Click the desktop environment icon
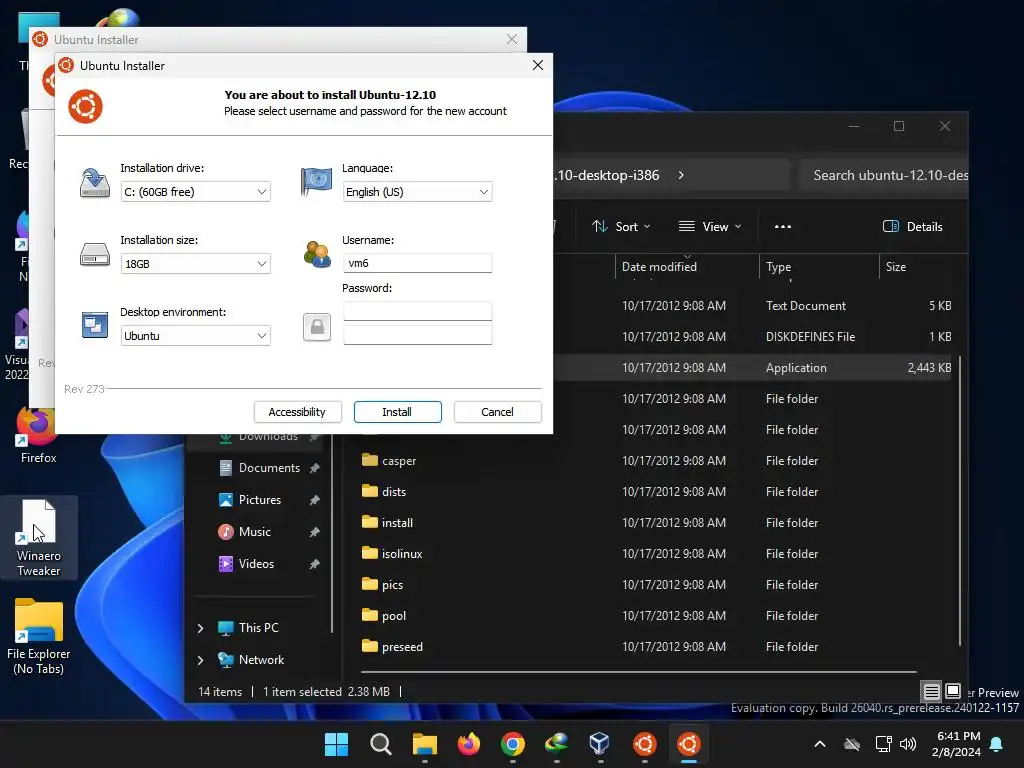The image size is (1024, 768). pyautogui.click(x=95, y=325)
